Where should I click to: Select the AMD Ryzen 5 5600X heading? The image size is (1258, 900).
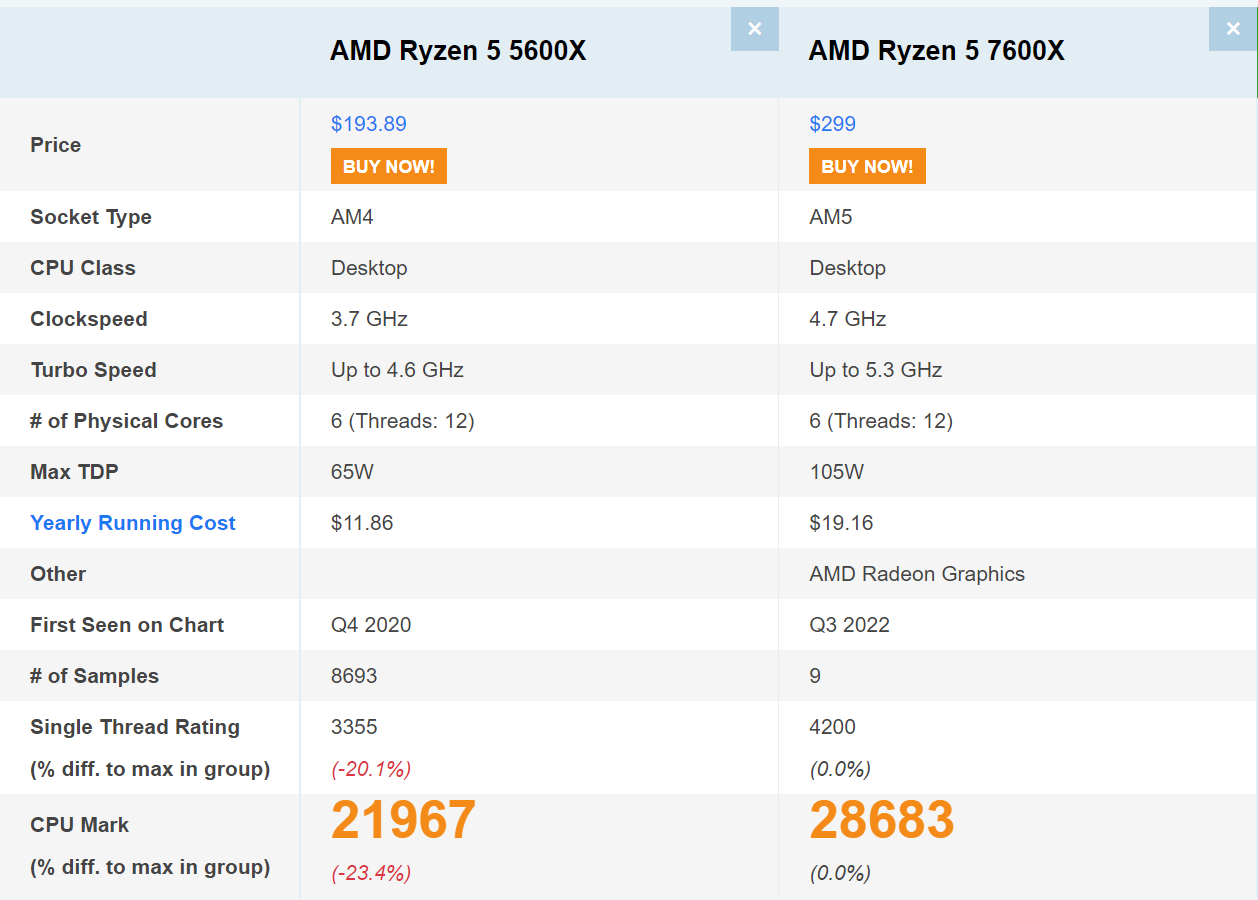(x=458, y=51)
